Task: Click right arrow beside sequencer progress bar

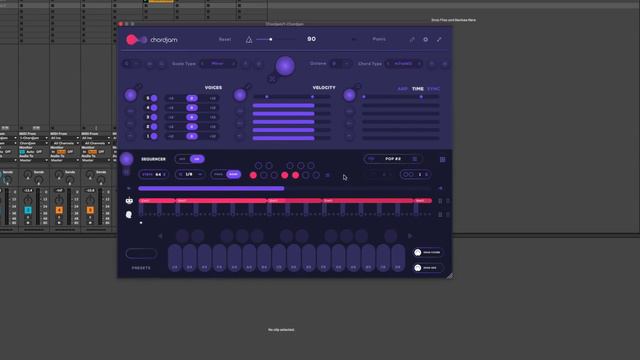Action: [440, 188]
